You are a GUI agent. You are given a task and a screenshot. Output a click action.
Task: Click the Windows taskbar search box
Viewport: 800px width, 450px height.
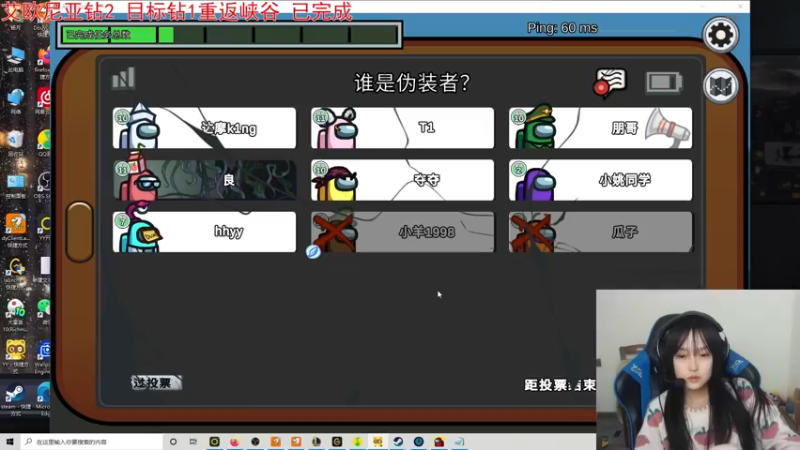pos(92,442)
